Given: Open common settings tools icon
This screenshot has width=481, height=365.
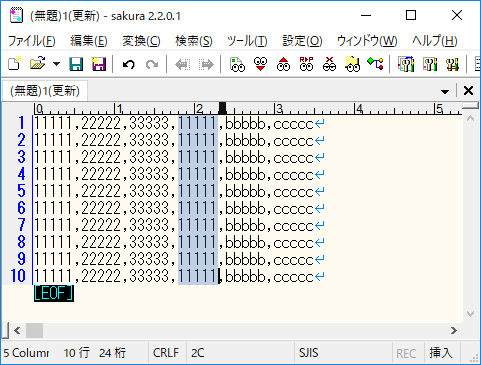Looking at the screenshot, I should (452, 64).
